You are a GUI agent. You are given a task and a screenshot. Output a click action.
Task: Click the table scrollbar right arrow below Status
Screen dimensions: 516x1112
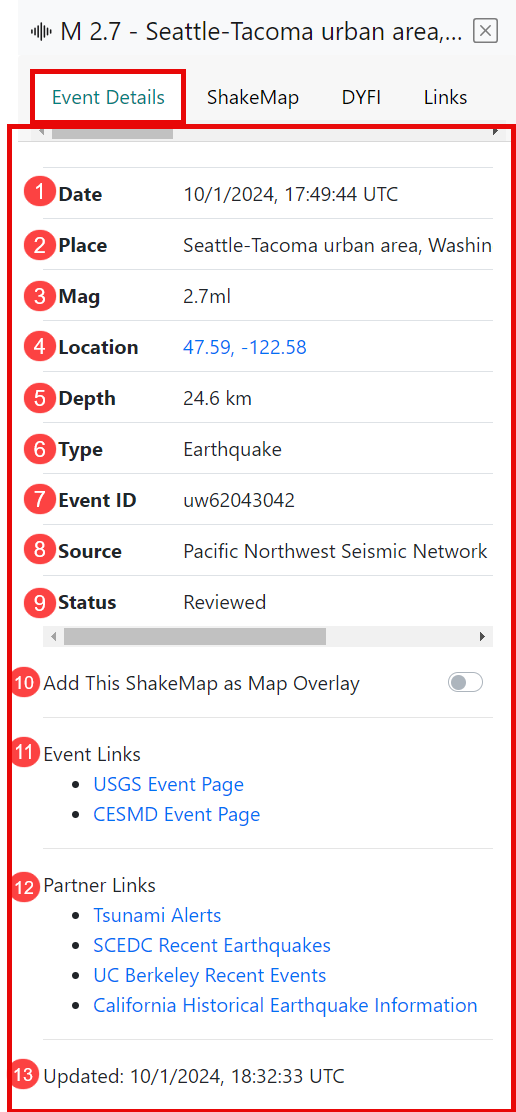[483, 636]
